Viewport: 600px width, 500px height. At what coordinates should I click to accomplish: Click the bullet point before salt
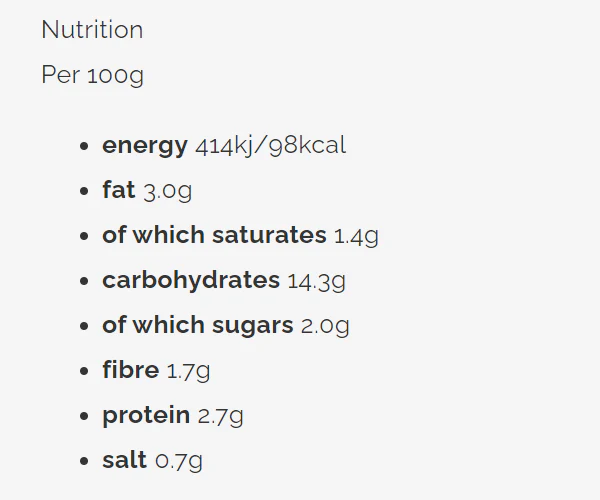point(84,462)
